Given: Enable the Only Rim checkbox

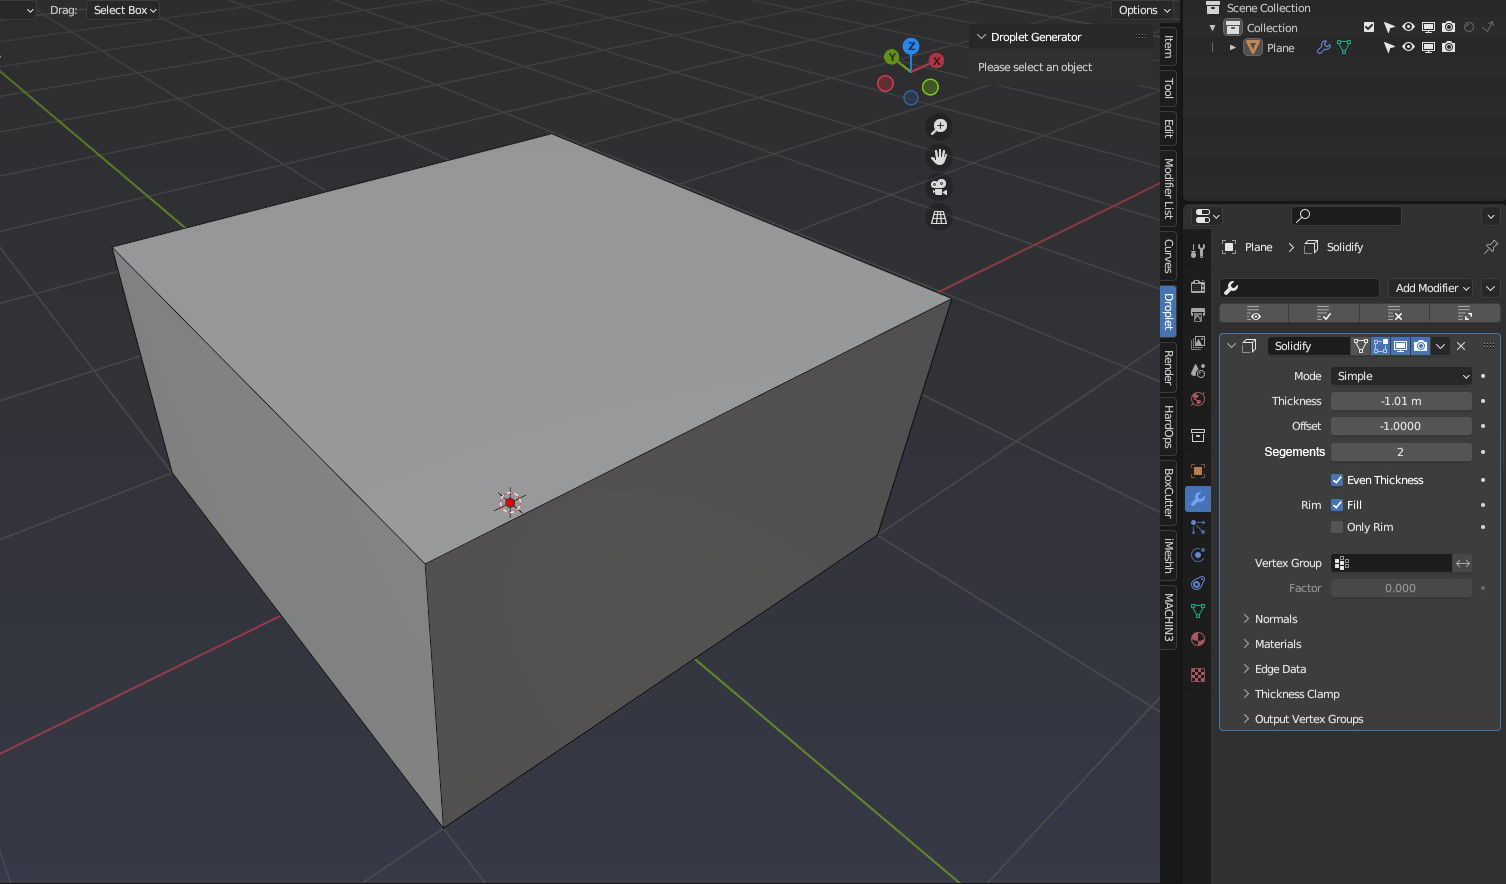Looking at the screenshot, I should [x=1337, y=527].
